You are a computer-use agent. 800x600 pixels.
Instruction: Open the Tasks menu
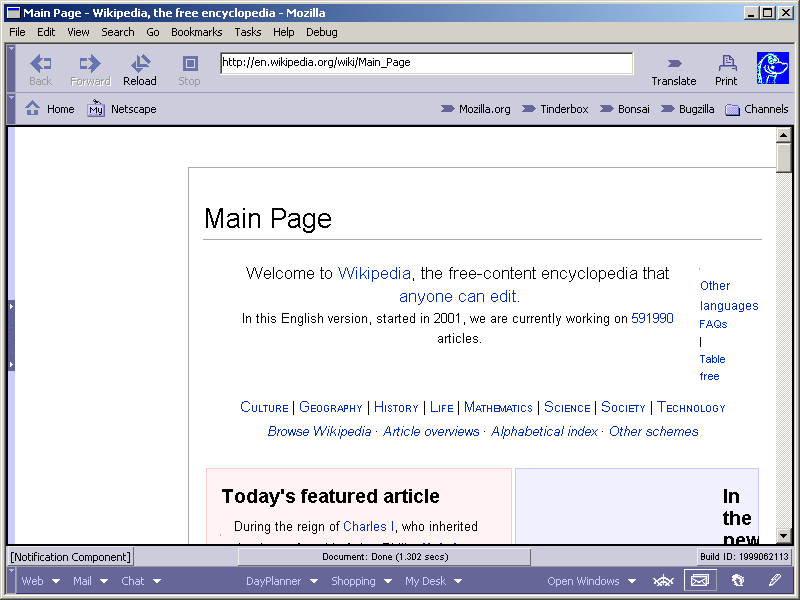tap(247, 32)
